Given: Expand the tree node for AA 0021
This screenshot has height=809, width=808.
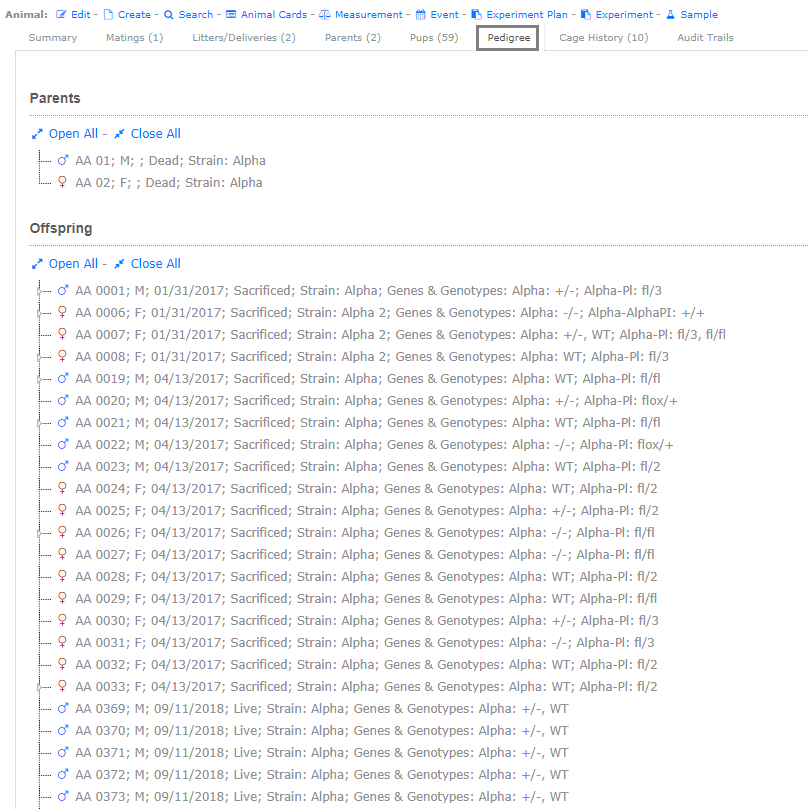Looking at the screenshot, I should 39,423.
